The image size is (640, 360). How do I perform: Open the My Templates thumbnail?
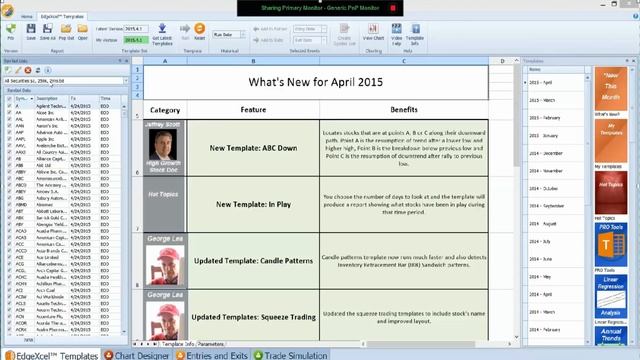611,141
